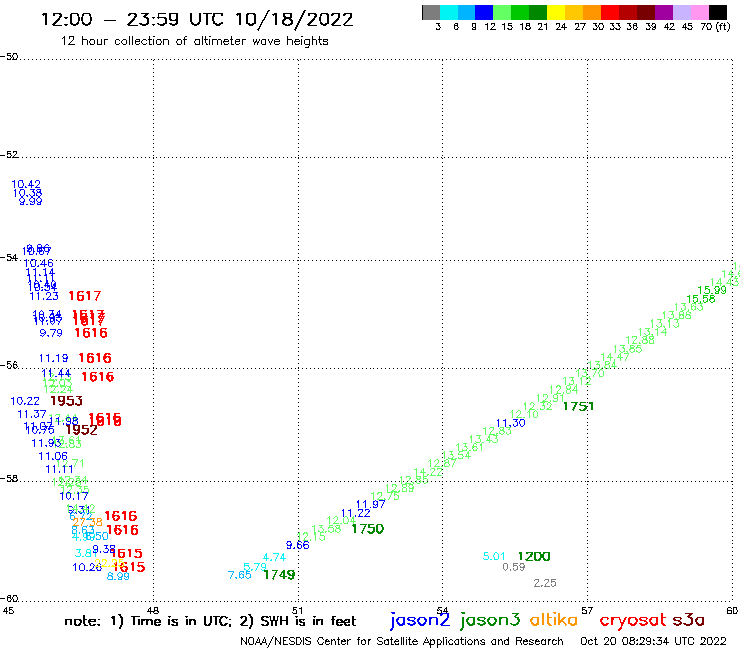Viewport: 740px width, 650px height.
Task: Click the note about UTC time and SWH feet
Action: coord(210,621)
